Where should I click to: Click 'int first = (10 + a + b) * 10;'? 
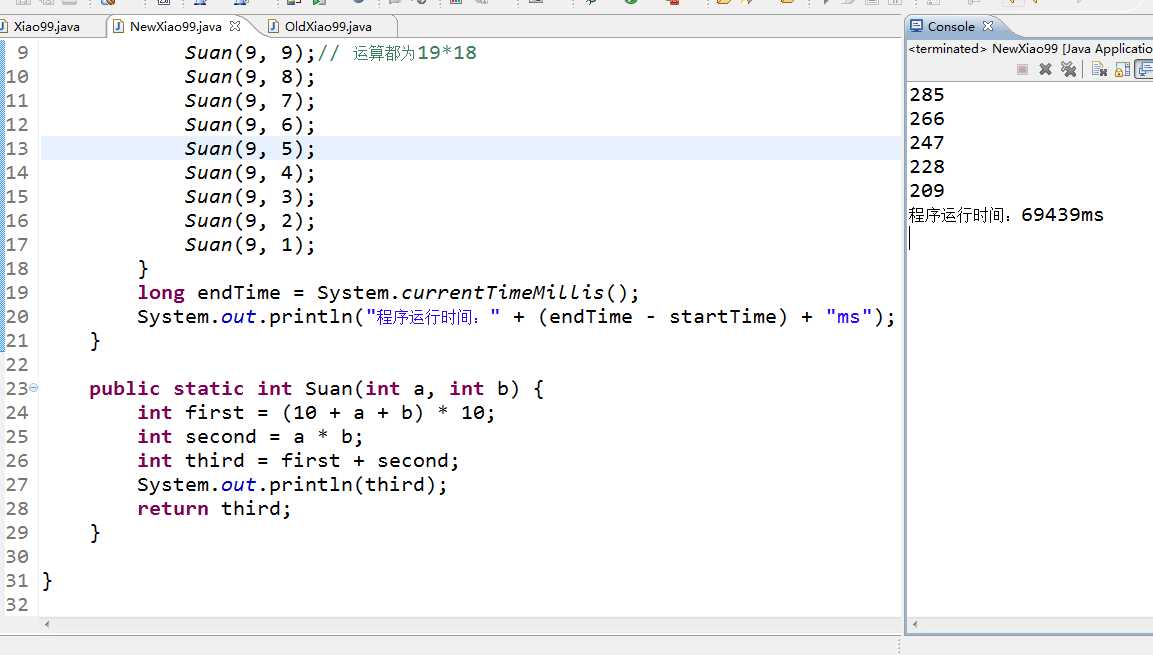316,413
